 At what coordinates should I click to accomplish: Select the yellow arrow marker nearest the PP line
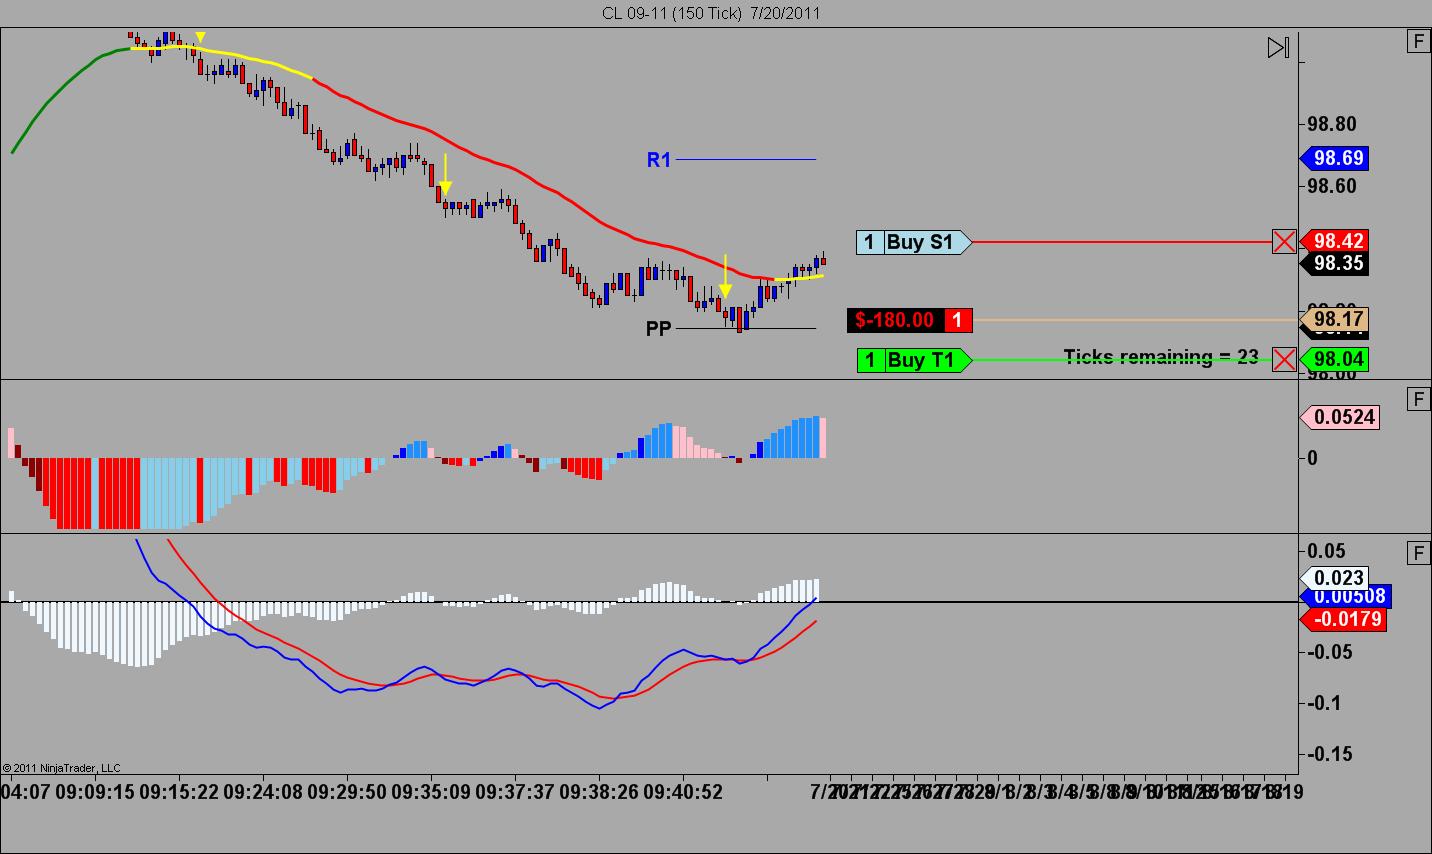tap(726, 276)
